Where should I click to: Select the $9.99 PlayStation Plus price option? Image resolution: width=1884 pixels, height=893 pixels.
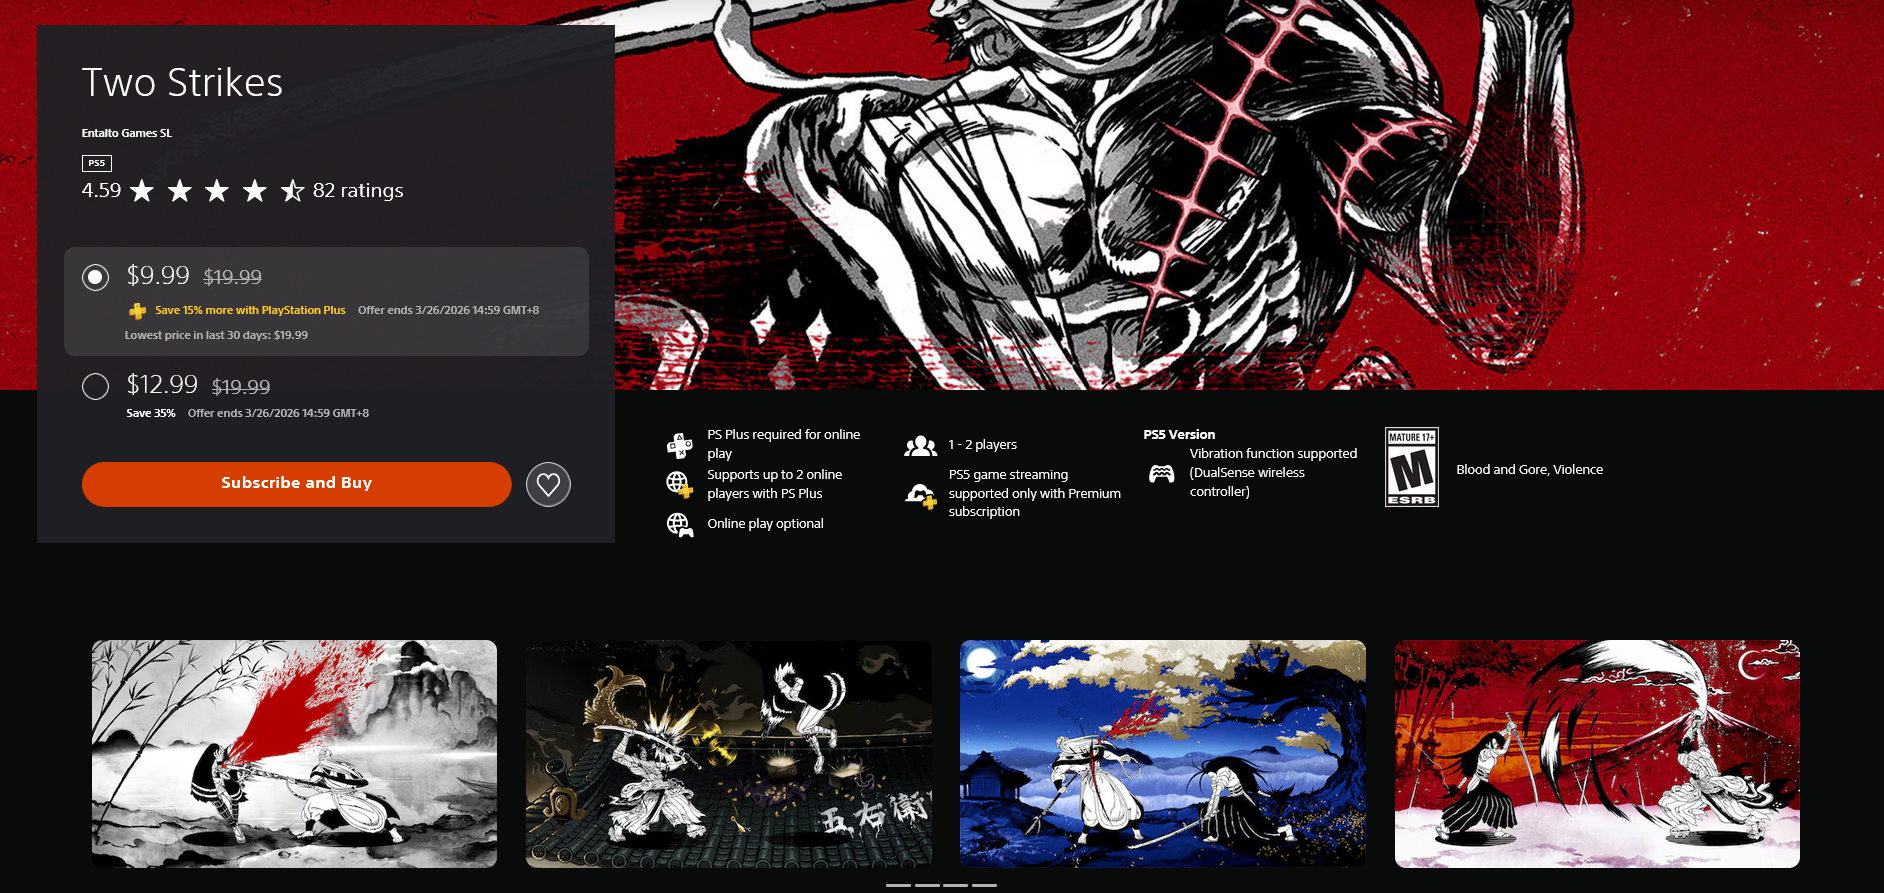pos(96,277)
